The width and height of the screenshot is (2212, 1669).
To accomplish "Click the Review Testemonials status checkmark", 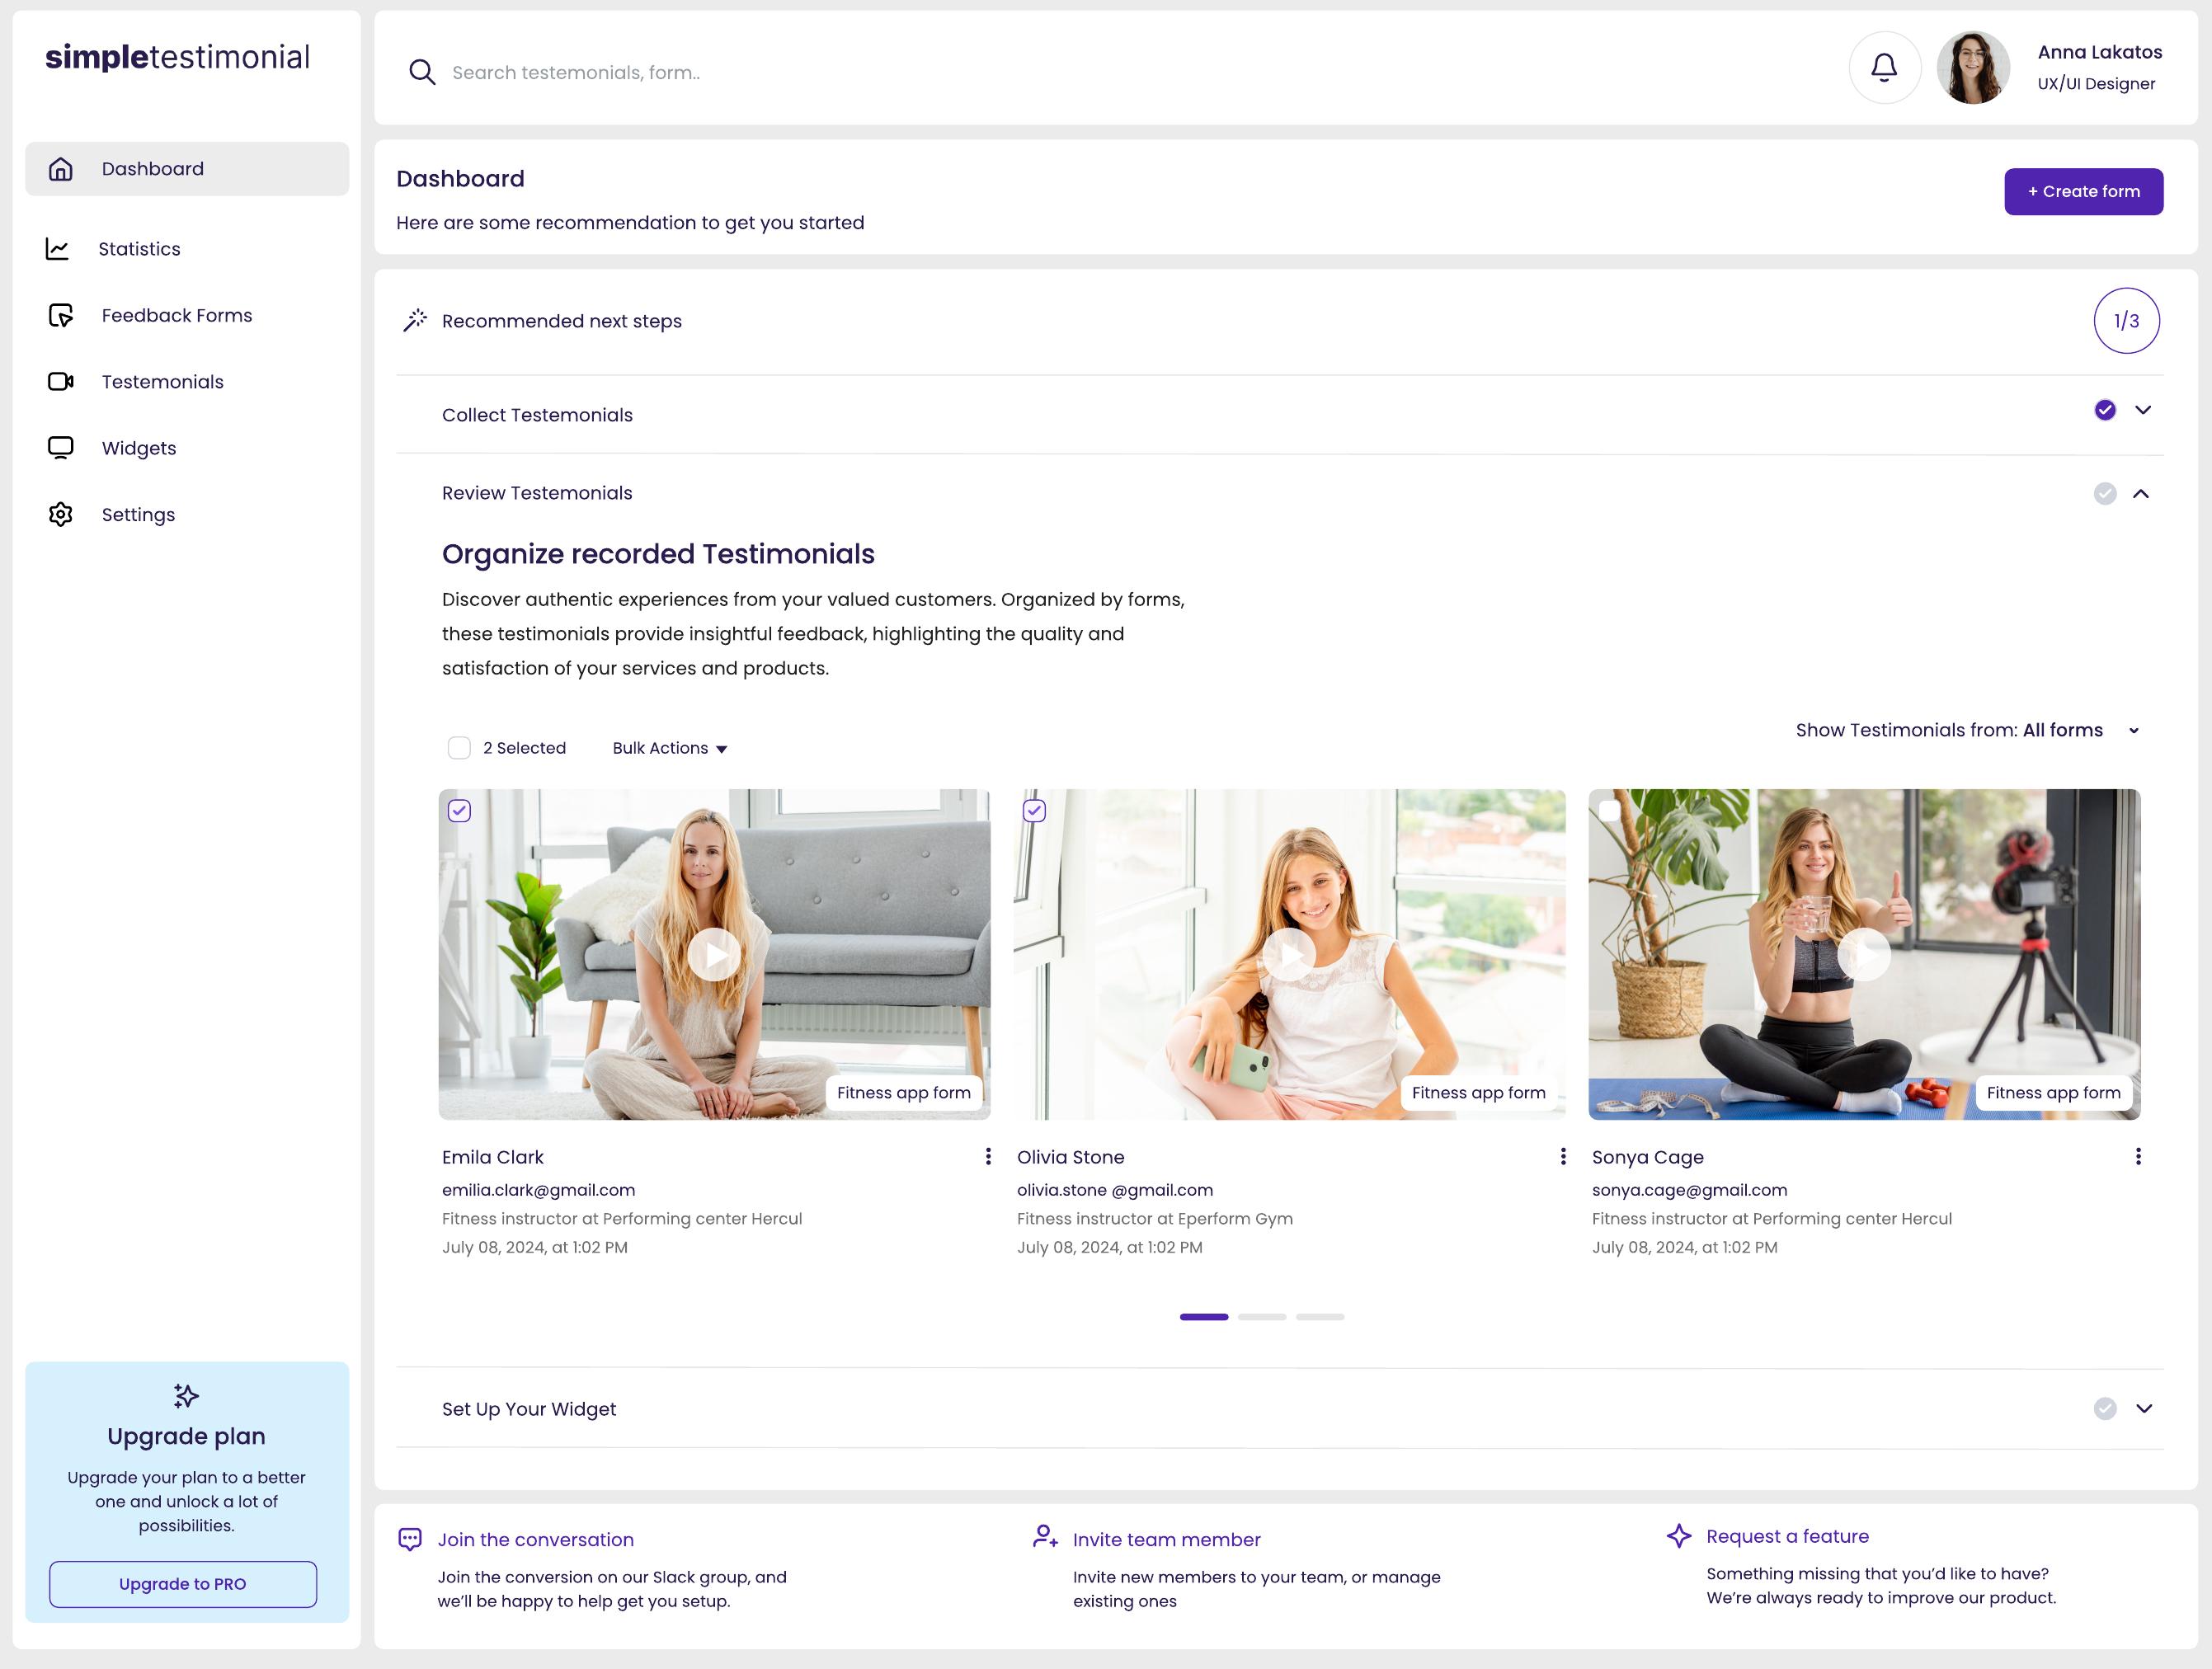I will (x=2105, y=494).
